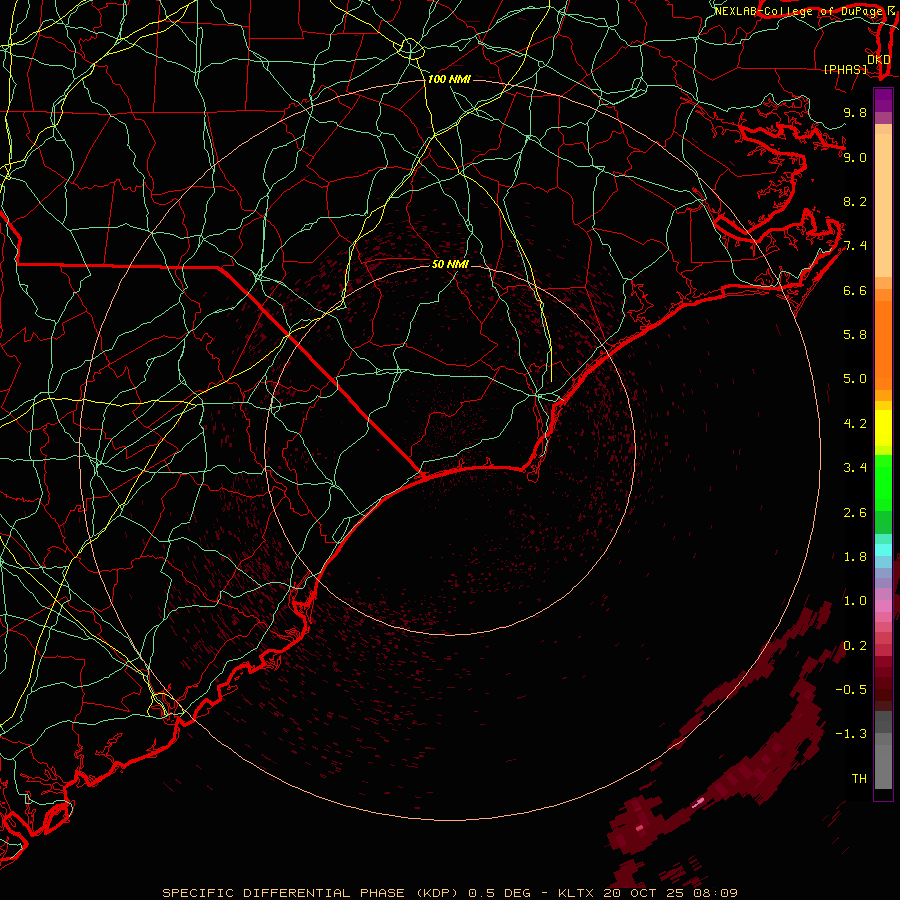
Task: Click the TH threshold label
Action: (x=859, y=779)
